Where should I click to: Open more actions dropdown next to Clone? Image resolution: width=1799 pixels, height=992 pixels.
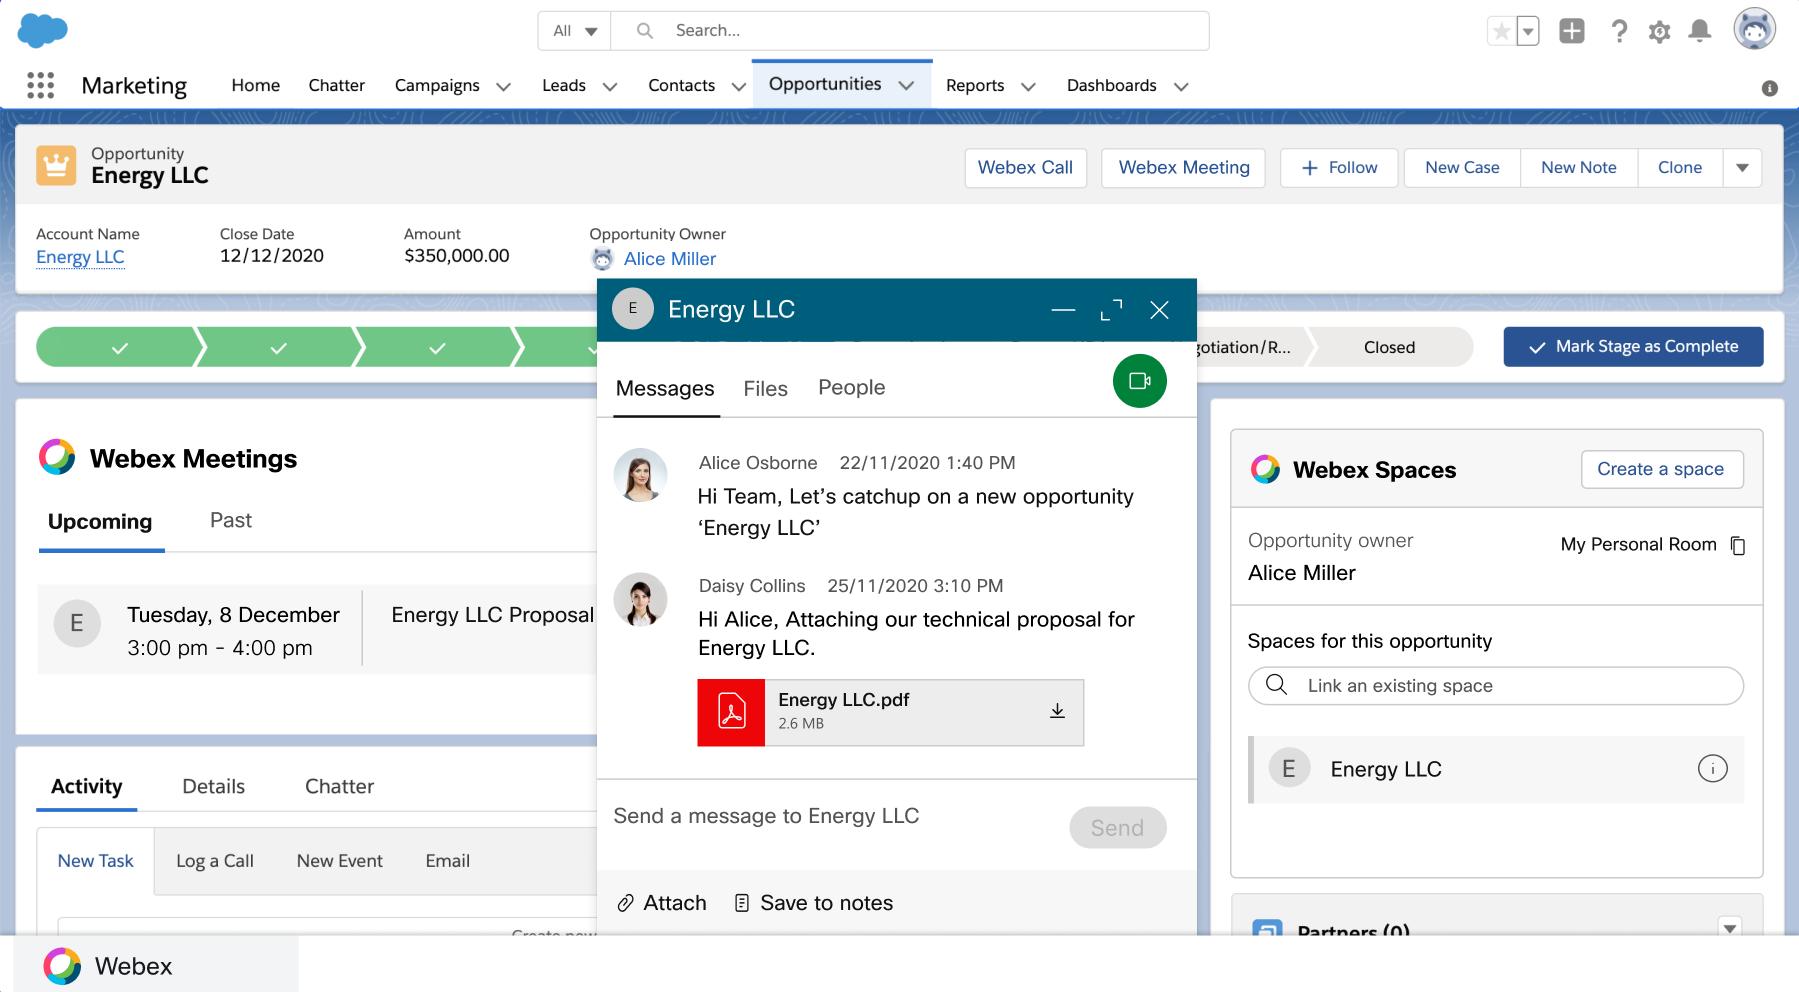[x=1742, y=168]
